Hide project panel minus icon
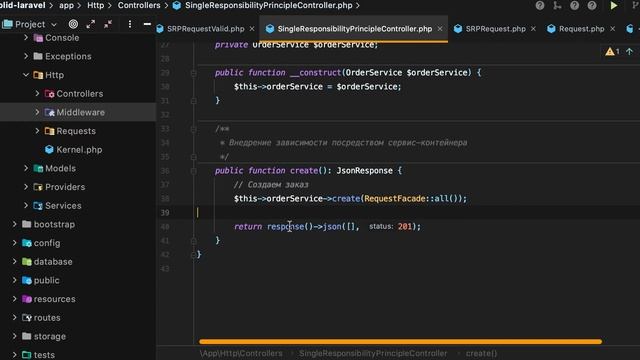The height and width of the screenshot is (360, 640). tap(147, 24)
